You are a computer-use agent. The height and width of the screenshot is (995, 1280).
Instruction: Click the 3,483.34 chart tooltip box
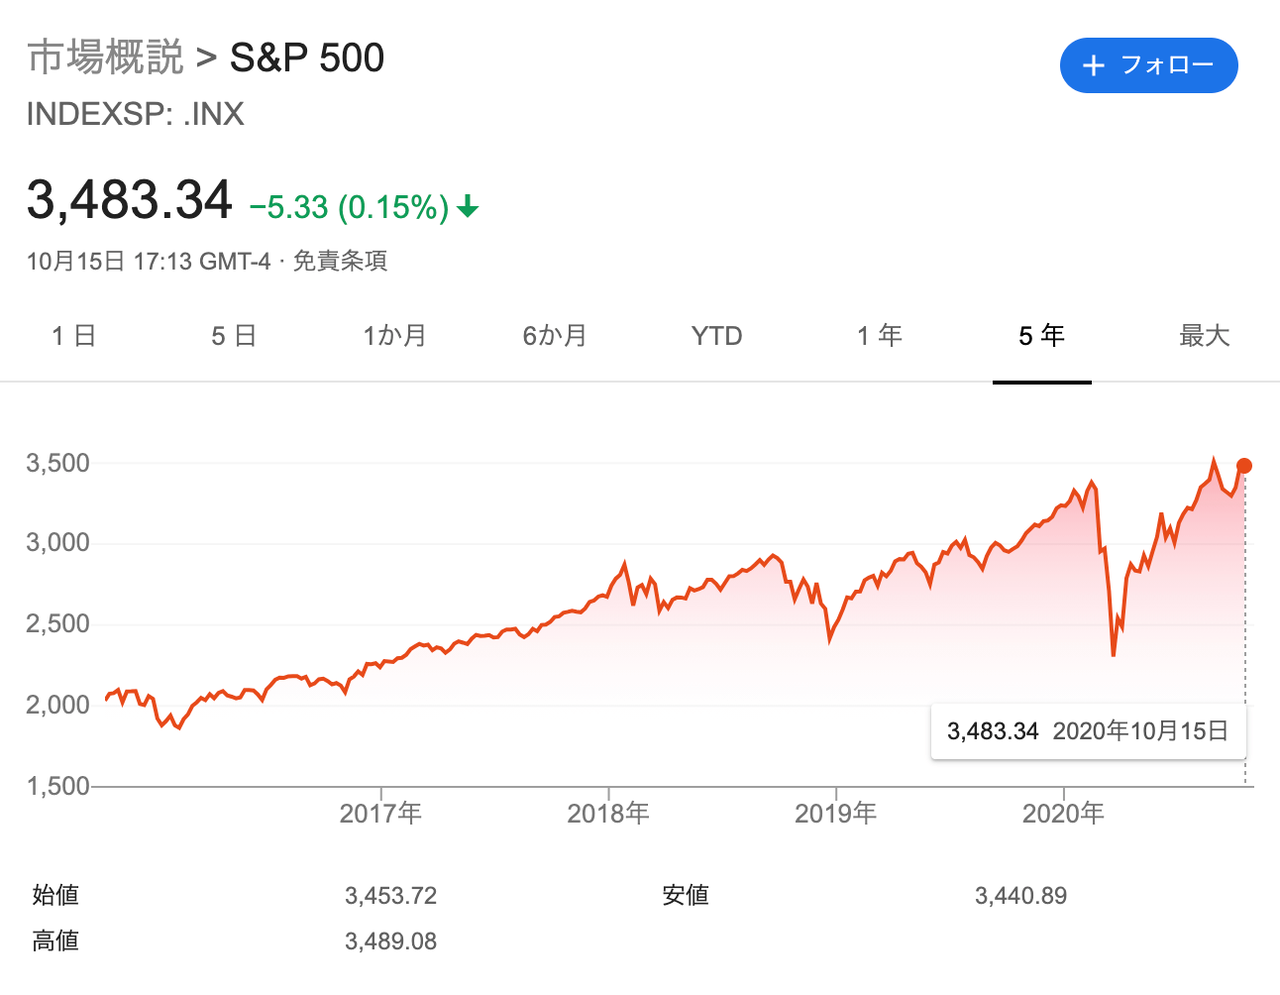tap(1087, 731)
